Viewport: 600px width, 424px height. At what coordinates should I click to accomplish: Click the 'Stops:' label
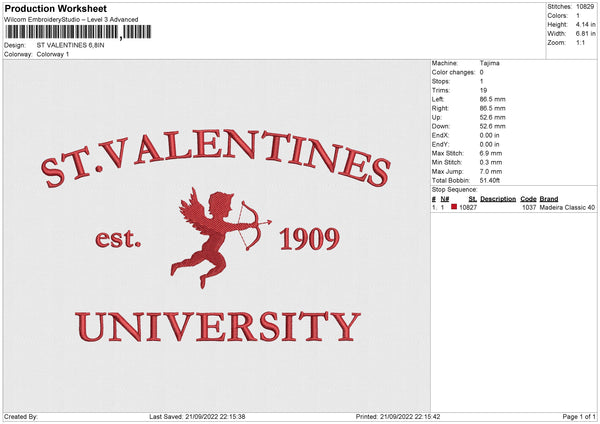click(441, 81)
